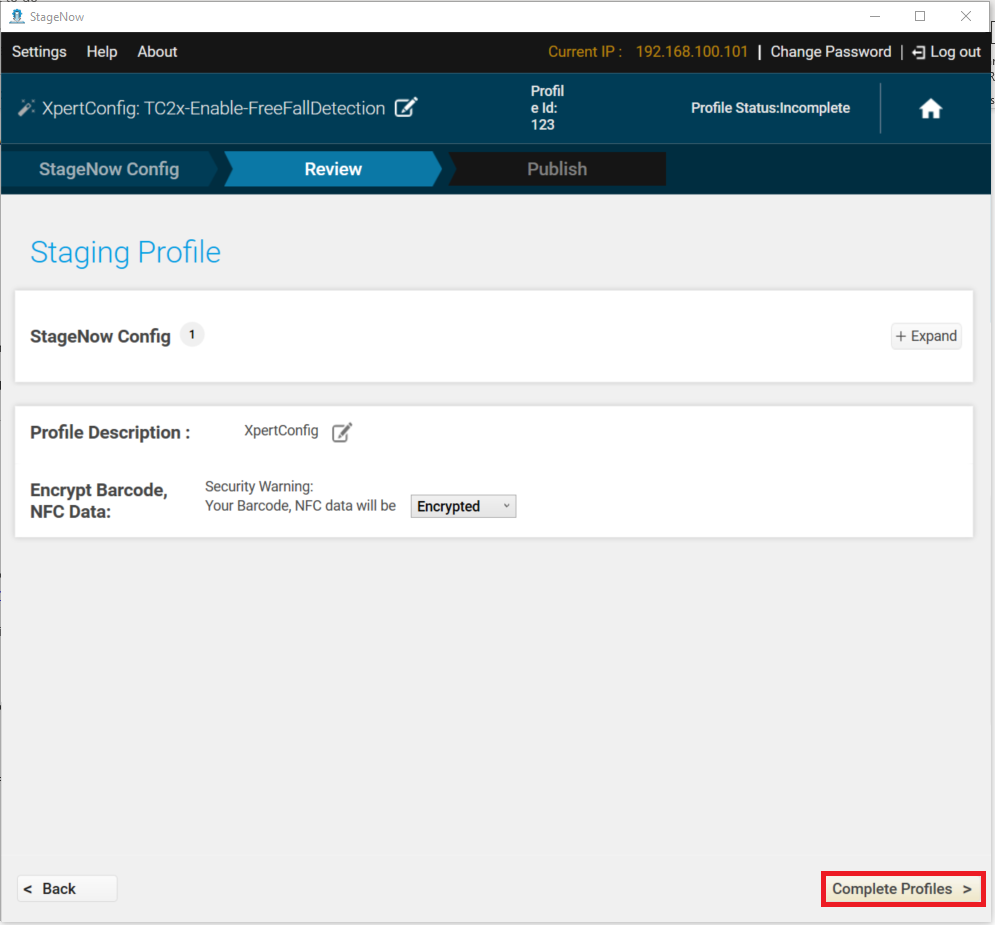The image size is (995, 925).
Task: Click the StageNow app icon in title bar
Action: point(17,16)
